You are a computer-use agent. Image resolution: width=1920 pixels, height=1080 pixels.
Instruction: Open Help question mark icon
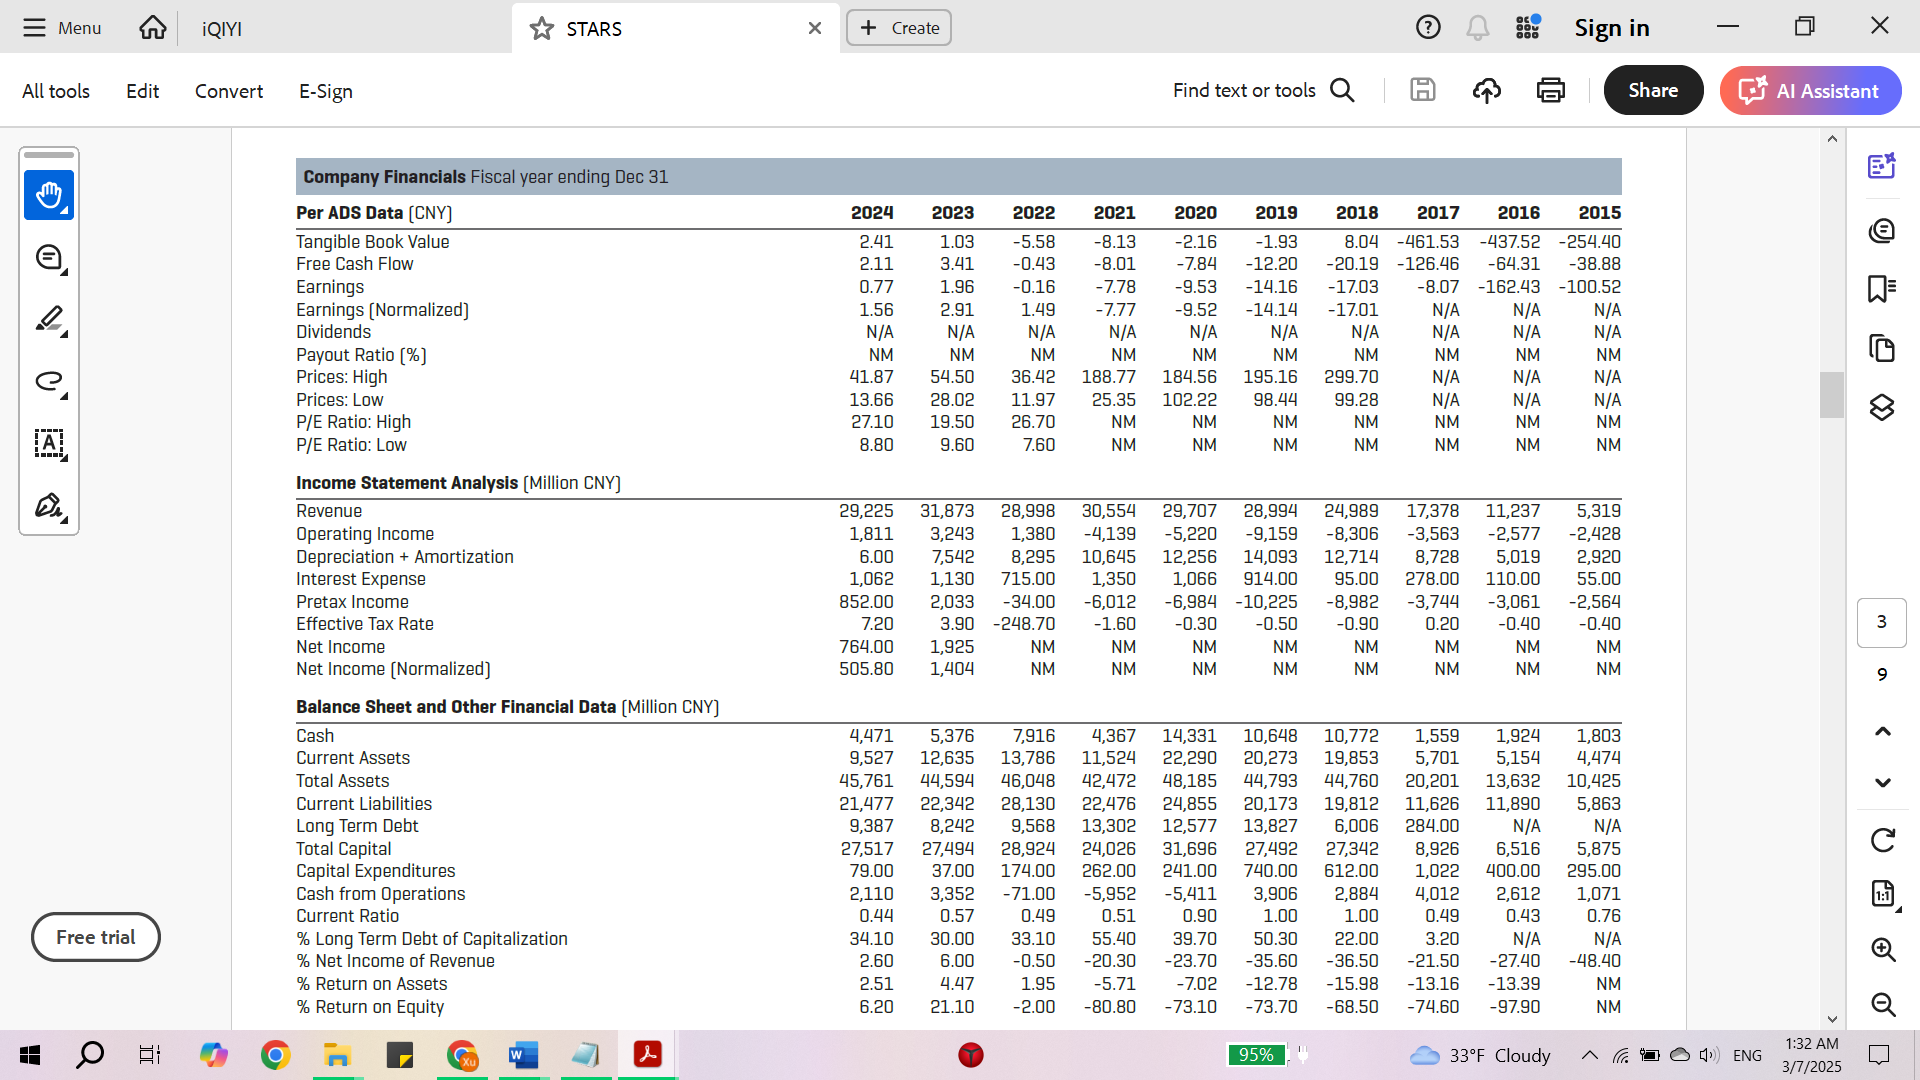pos(1428,28)
